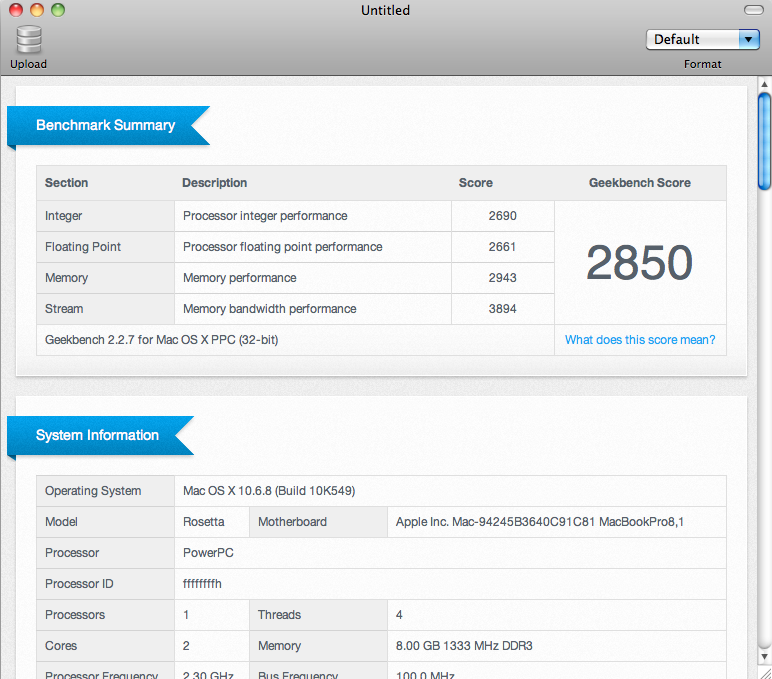Image resolution: width=772 pixels, height=679 pixels.
Task: Click the toolbar toggle pill button
Action: pyautogui.click(x=753, y=10)
